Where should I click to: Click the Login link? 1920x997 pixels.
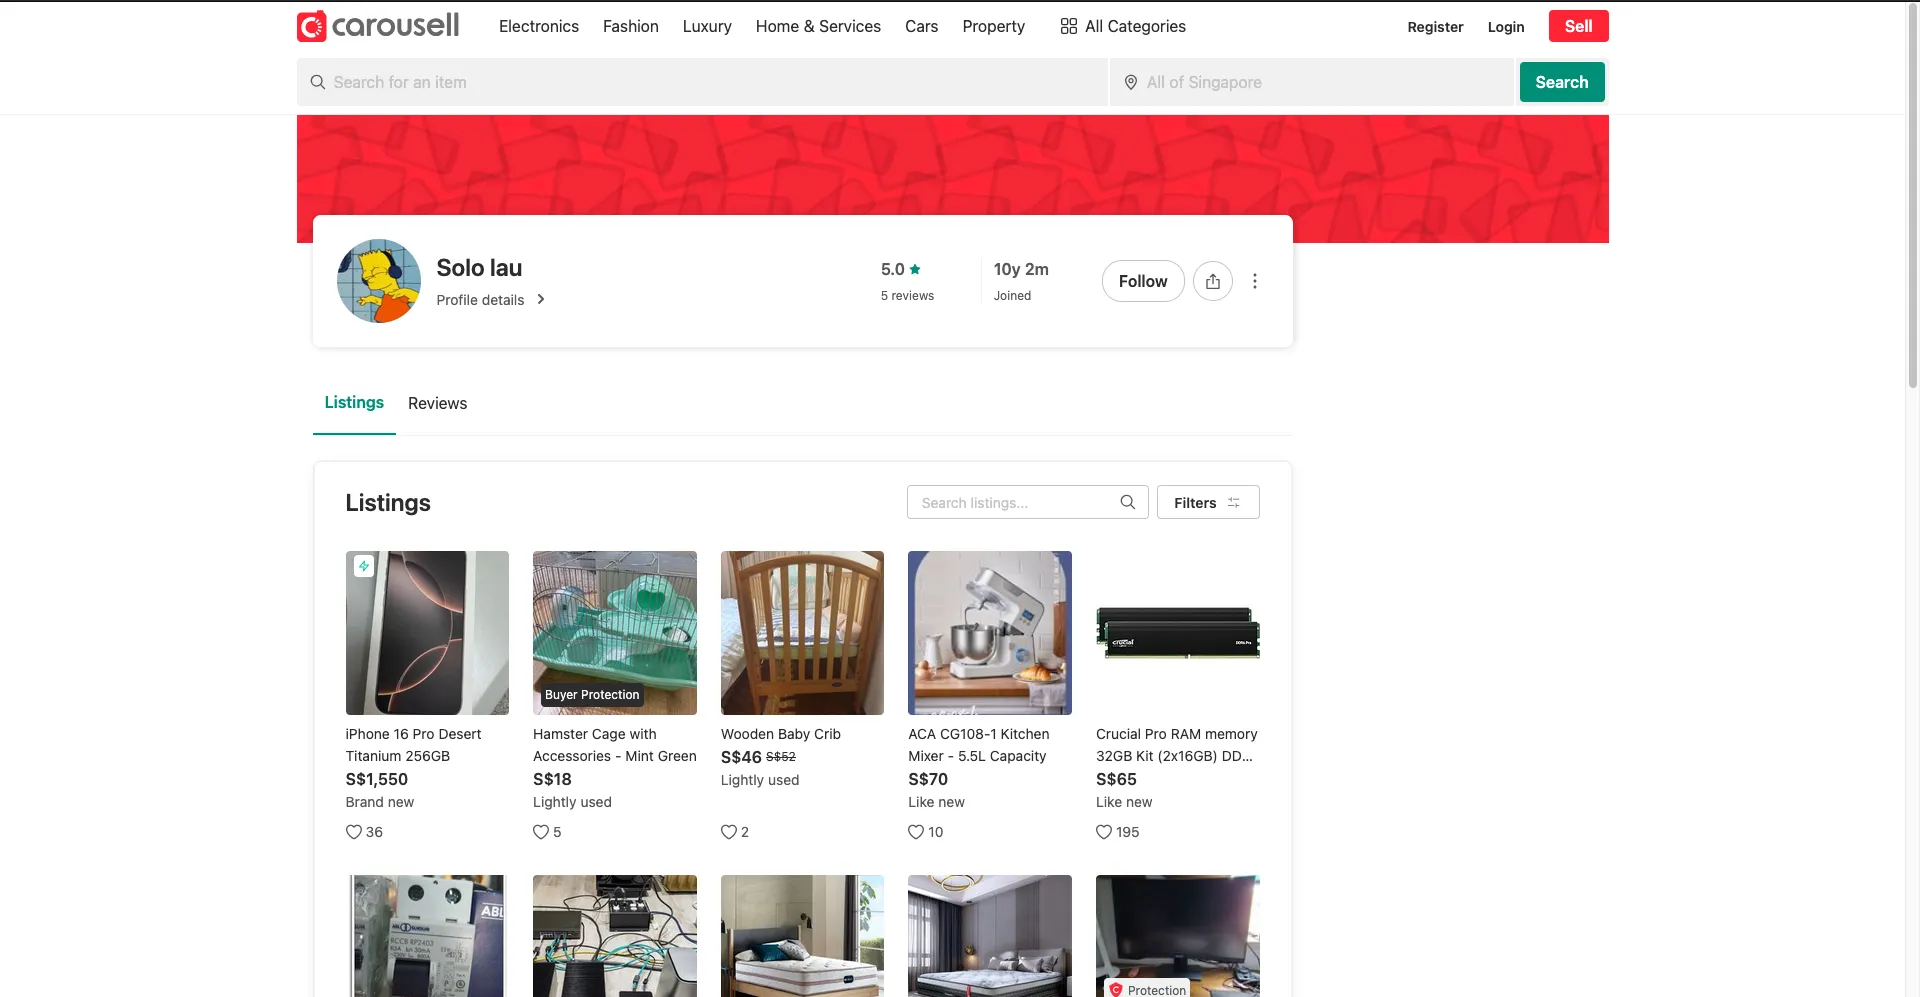(x=1506, y=27)
